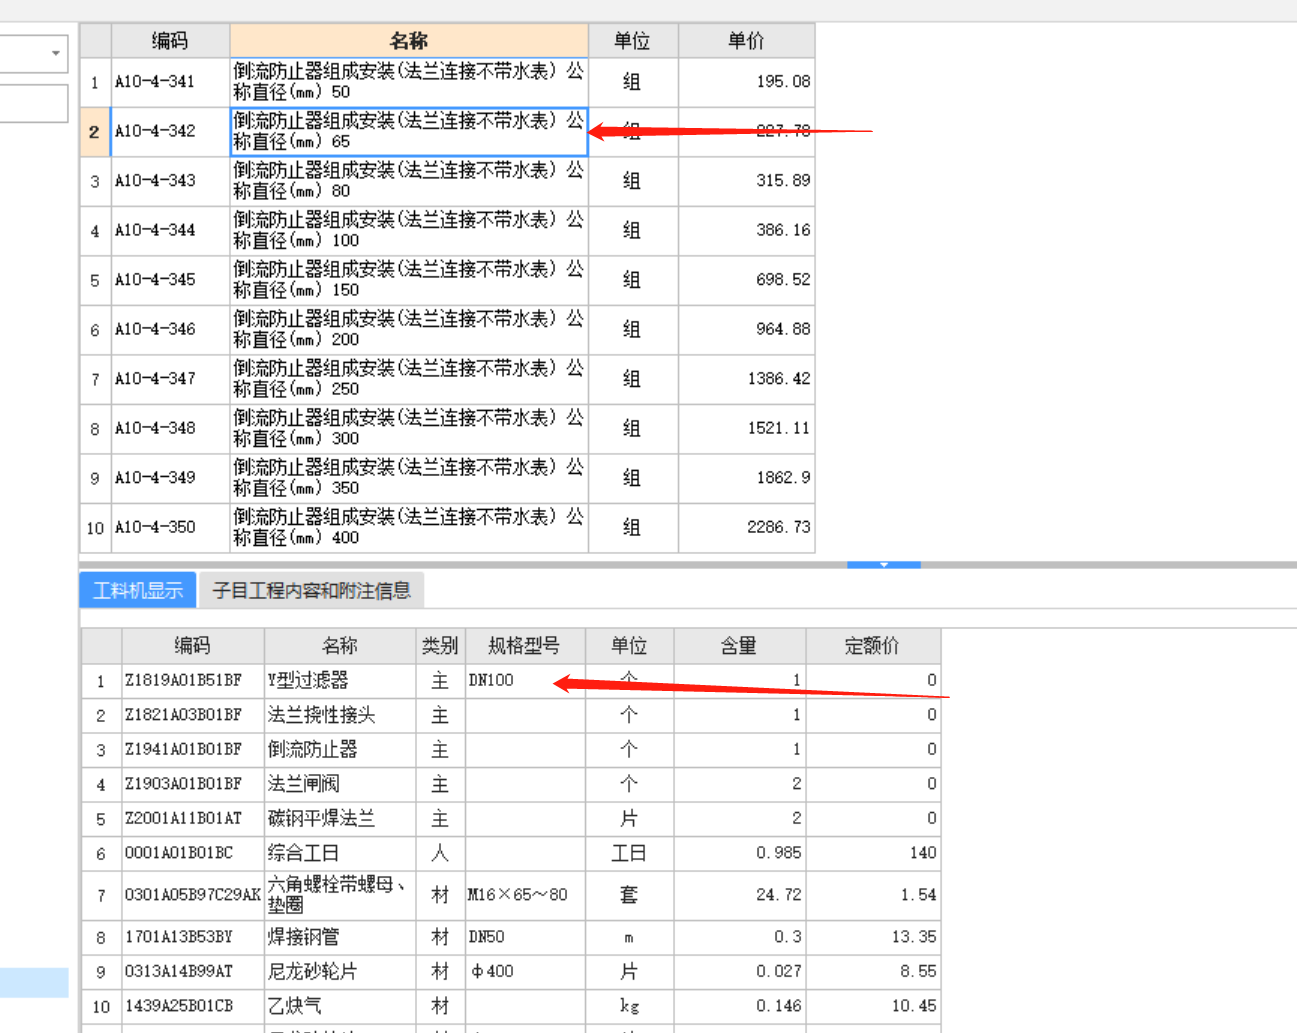Click the 倒流防止器 material name cell
This screenshot has width=1297, height=1033.
[340, 750]
